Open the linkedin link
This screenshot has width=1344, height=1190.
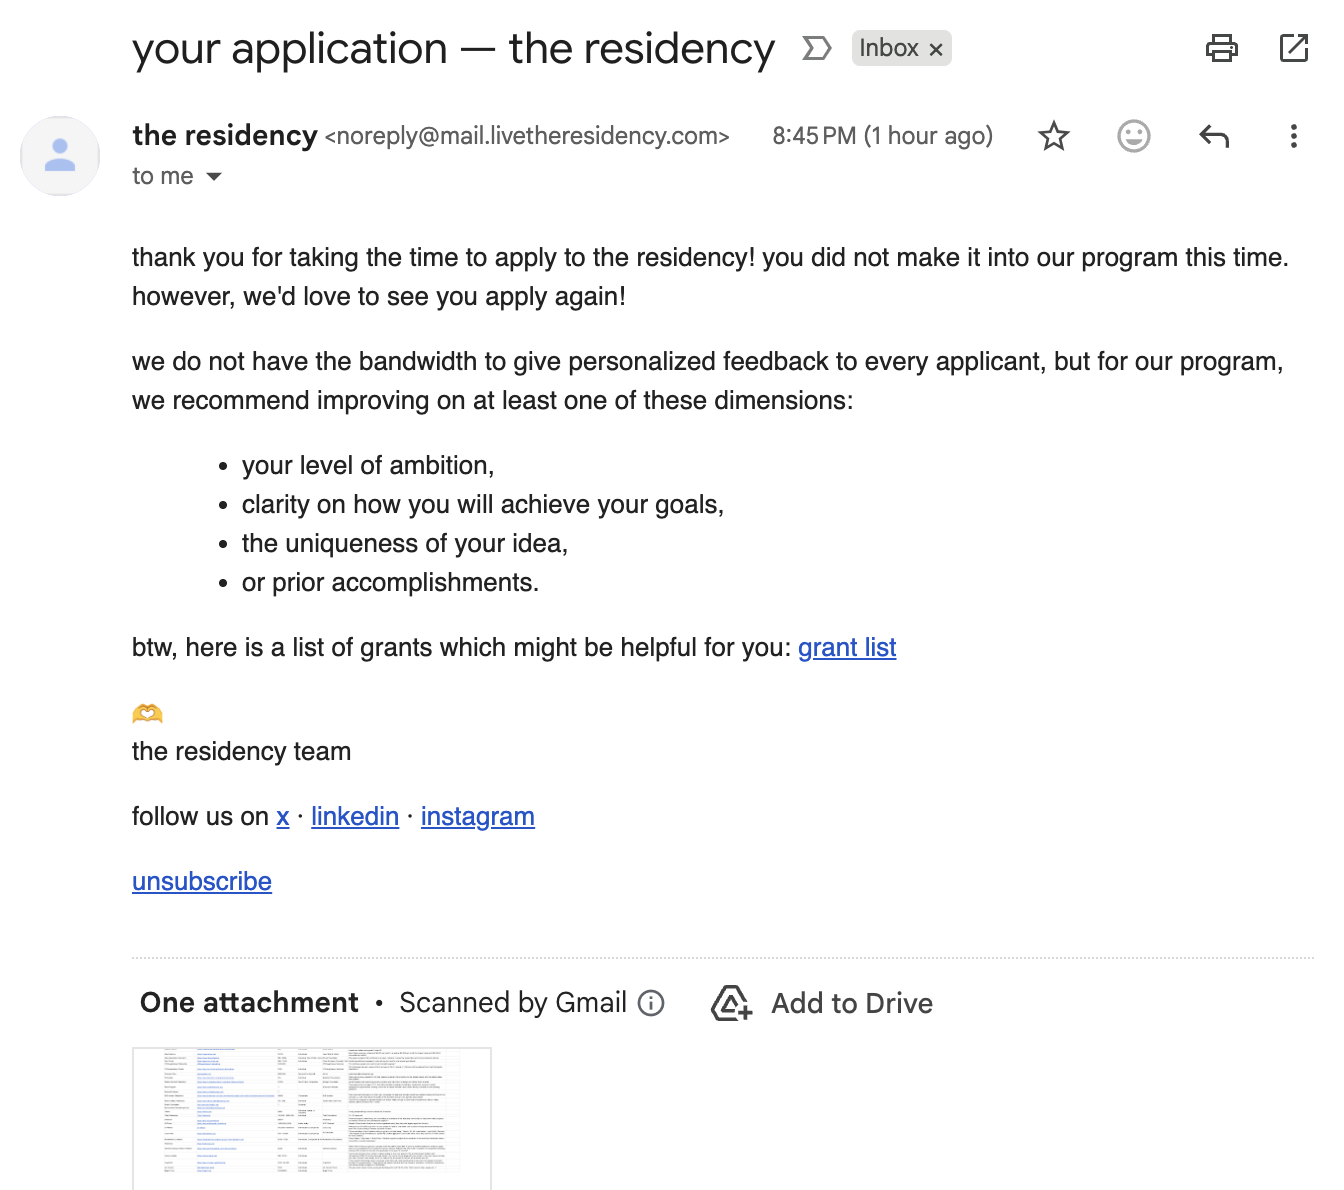coord(355,817)
